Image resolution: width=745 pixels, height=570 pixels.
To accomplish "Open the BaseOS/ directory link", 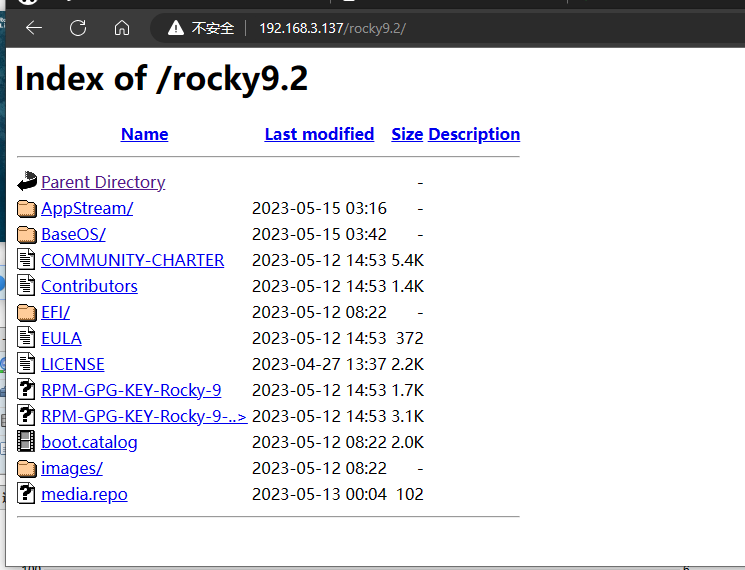I will coord(73,234).
